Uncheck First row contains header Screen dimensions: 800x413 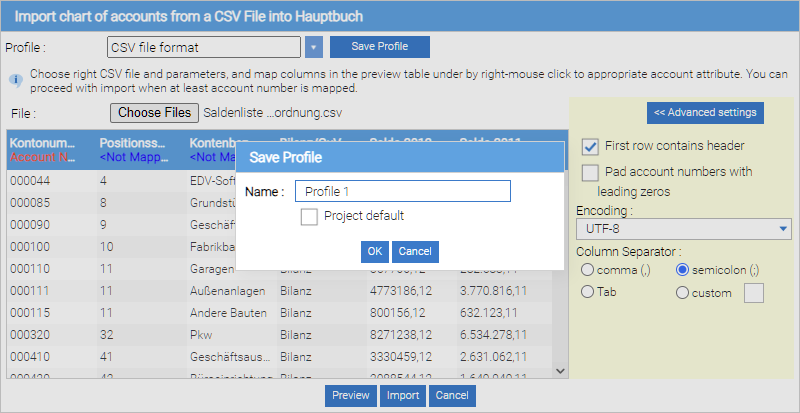click(590, 146)
